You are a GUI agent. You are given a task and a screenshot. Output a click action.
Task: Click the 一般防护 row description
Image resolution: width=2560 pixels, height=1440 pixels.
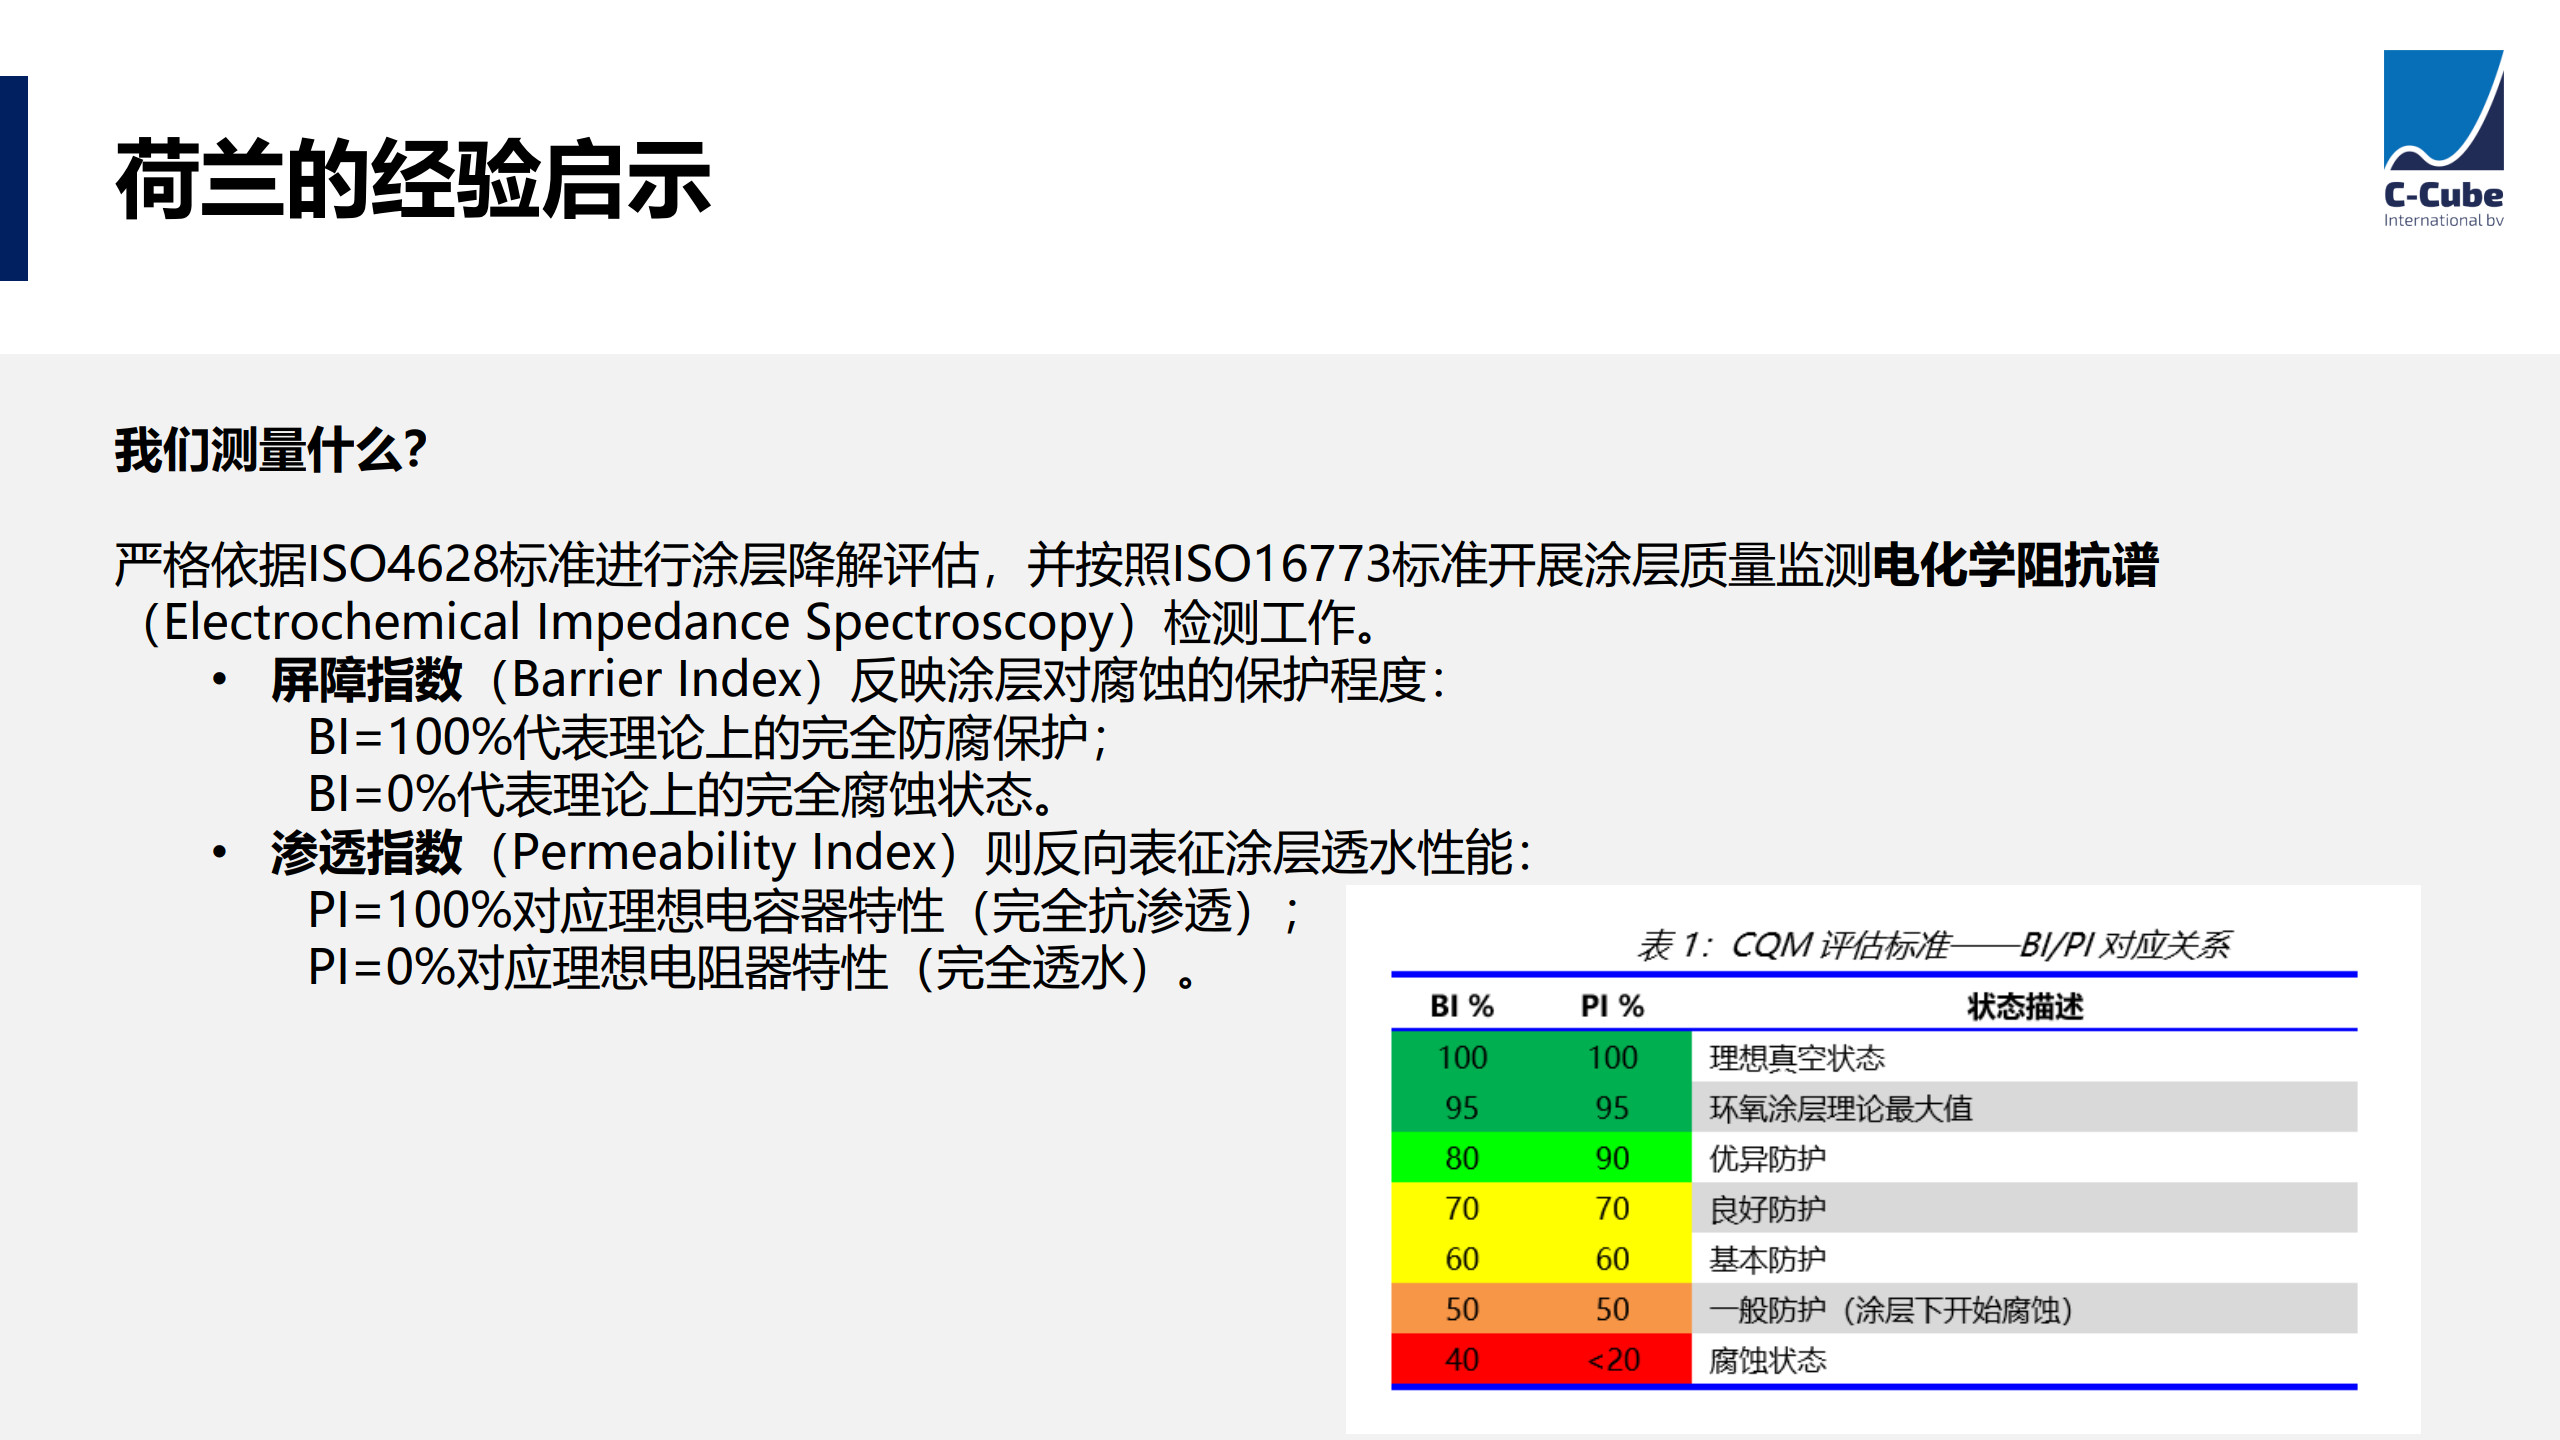(1890, 1309)
